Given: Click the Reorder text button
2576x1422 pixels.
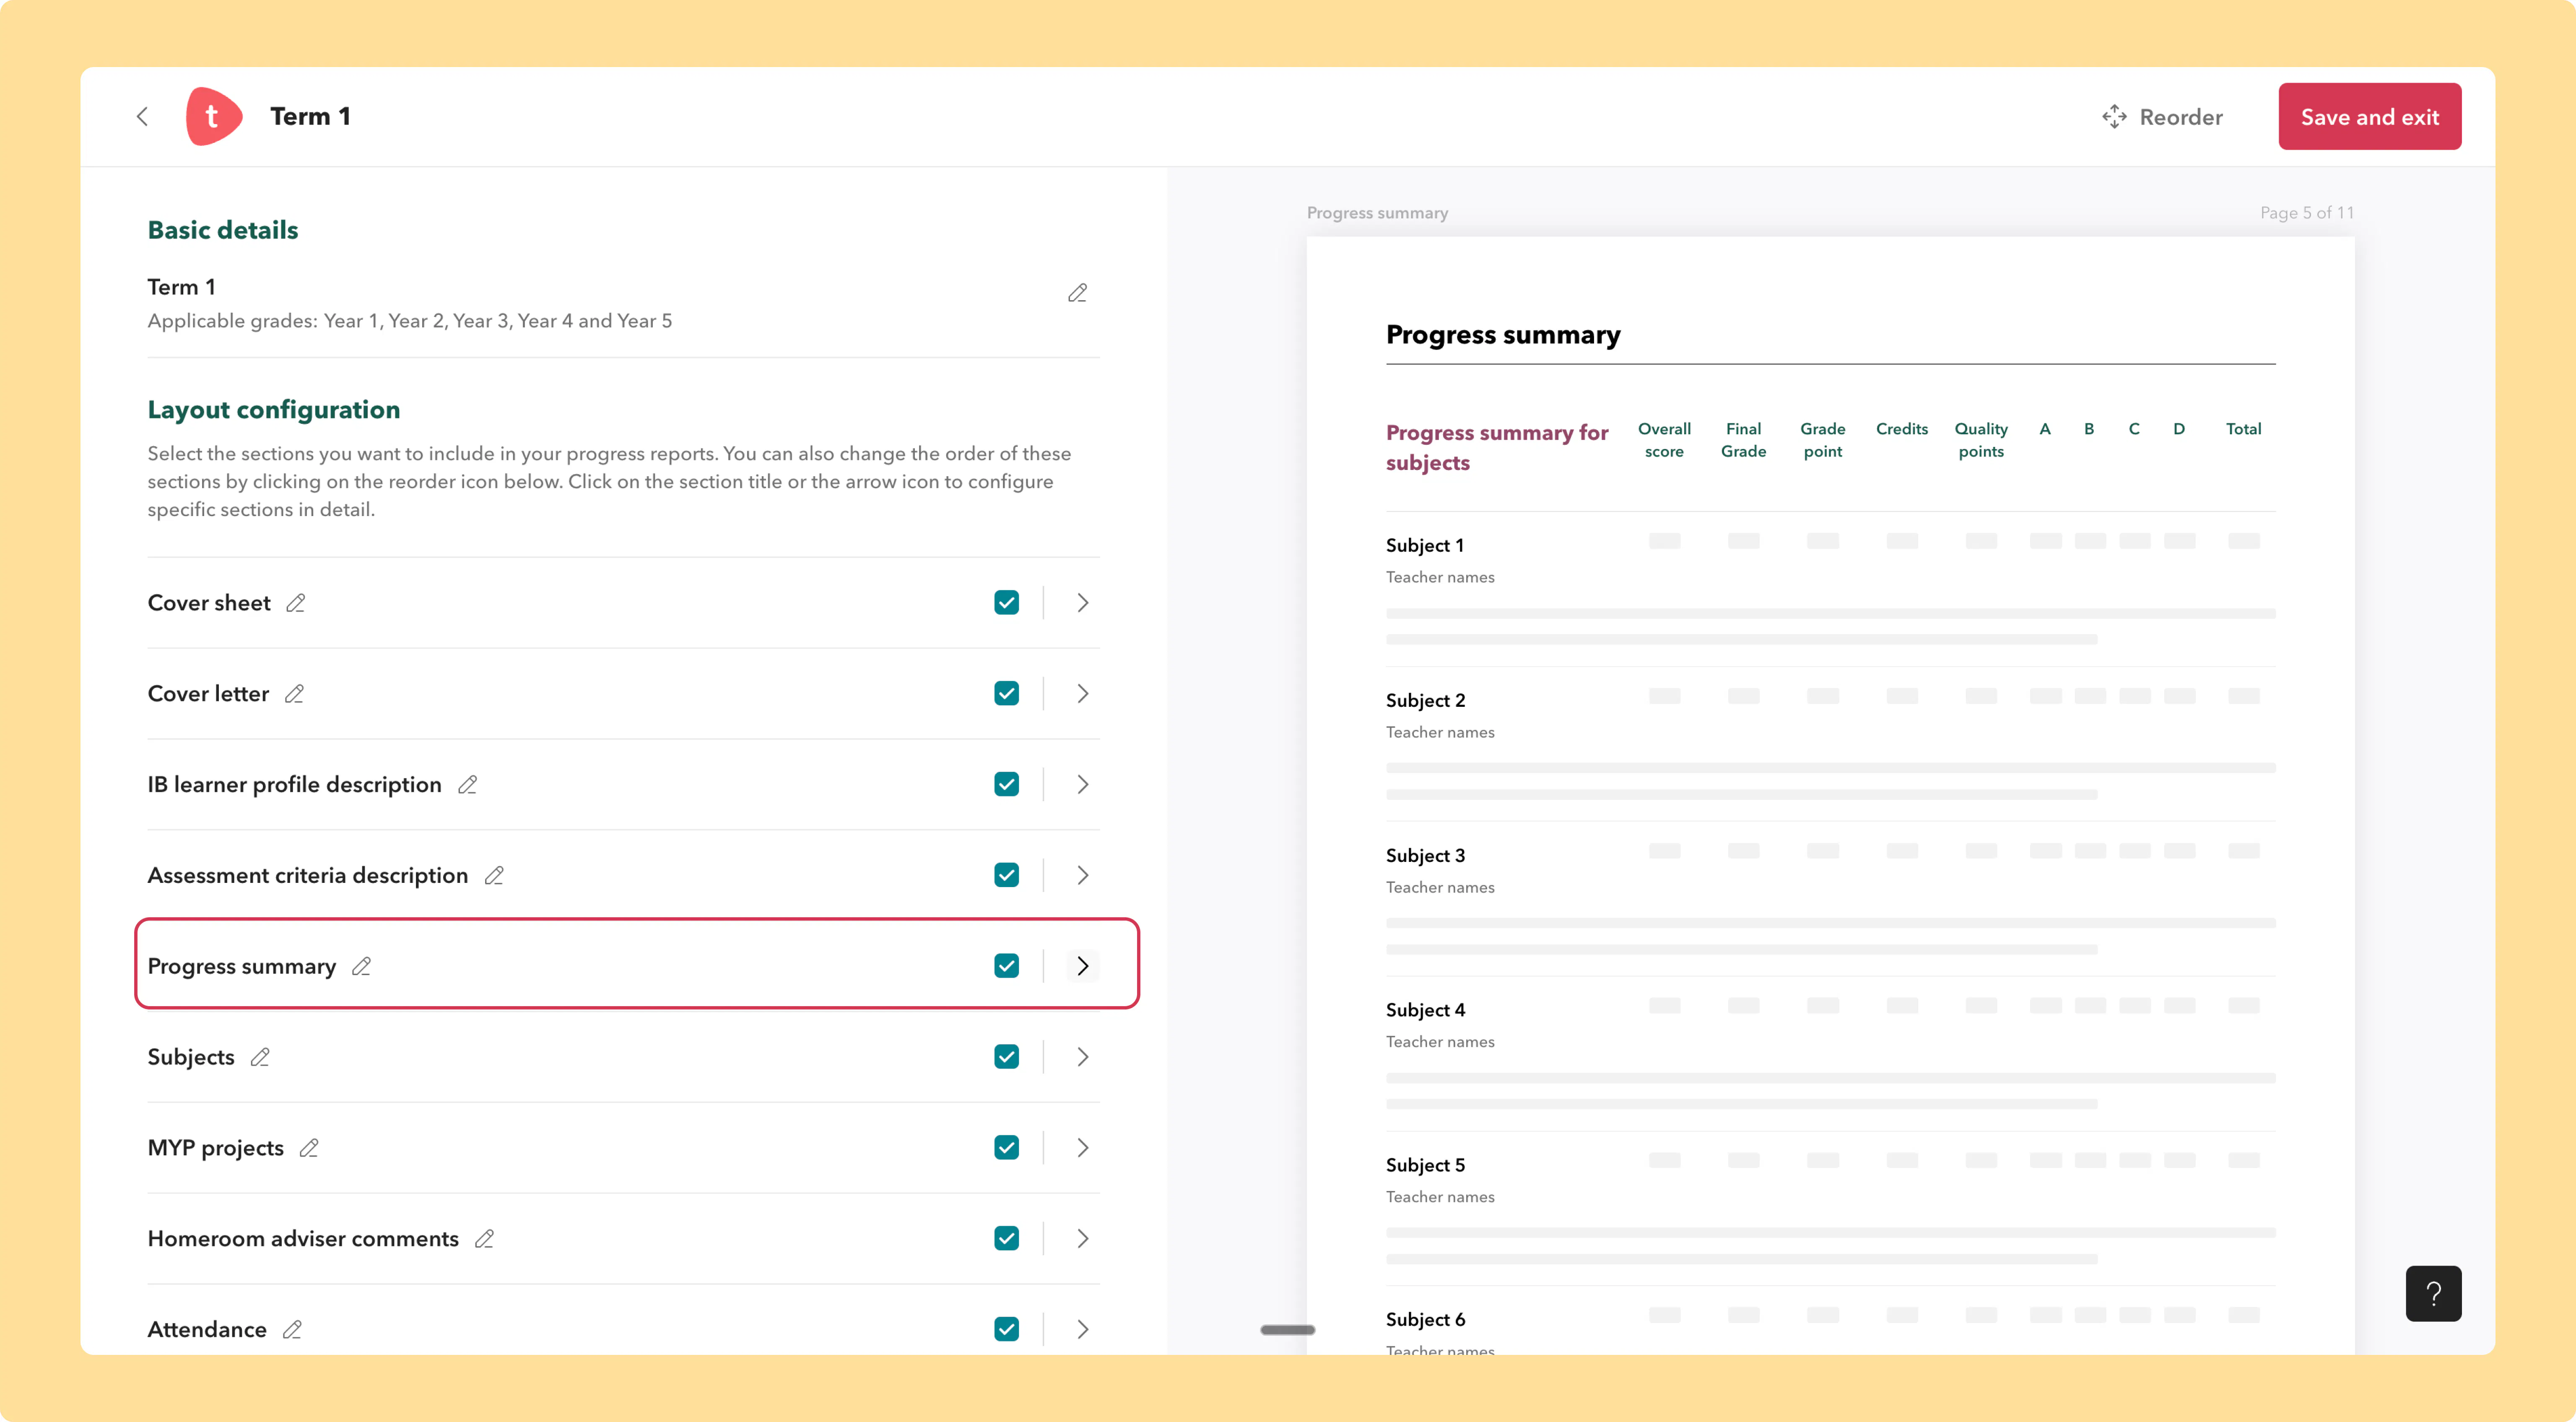Looking at the screenshot, I should pos(2181,117).
